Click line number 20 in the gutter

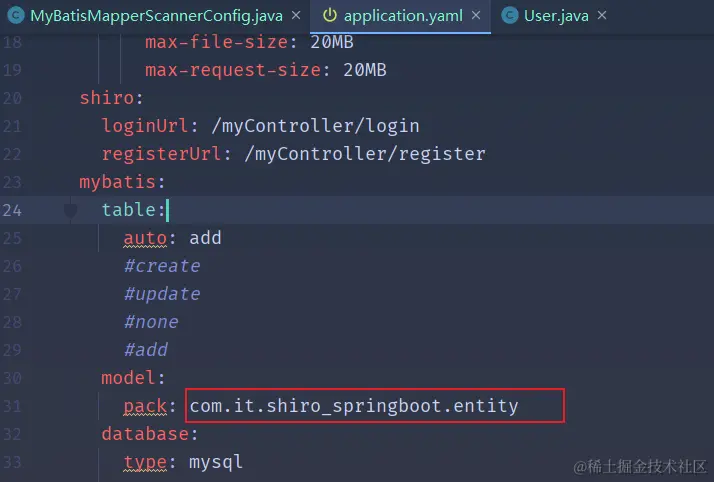click(x=12, y=98)
